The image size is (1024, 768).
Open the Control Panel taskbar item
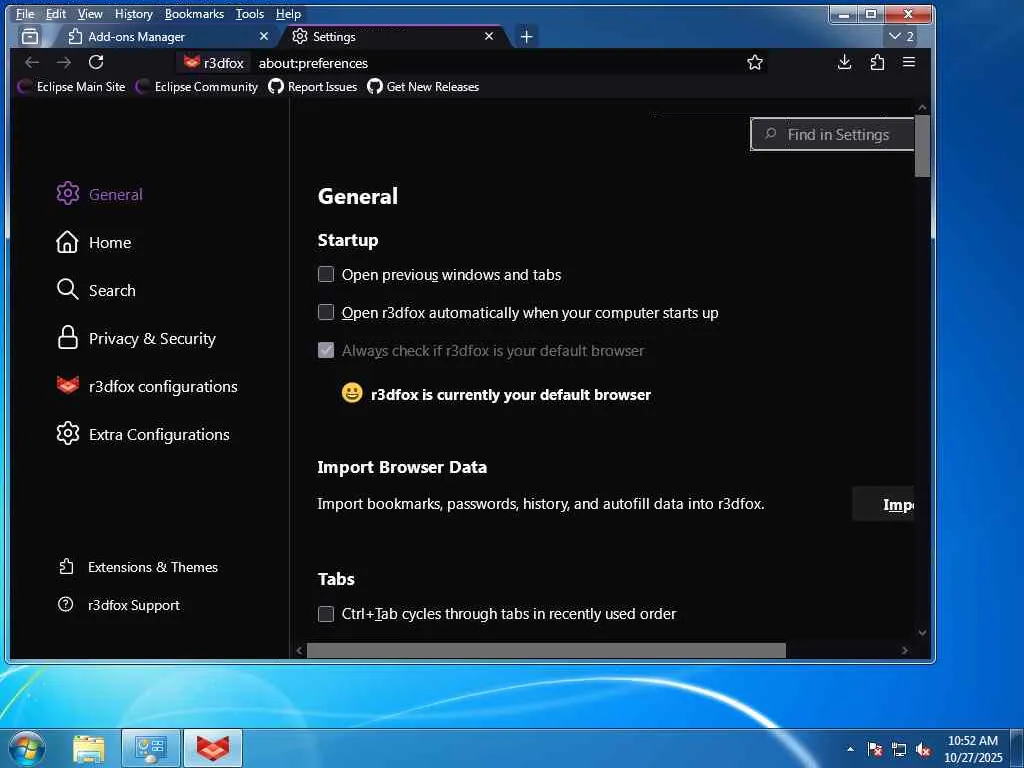point(151,748)
